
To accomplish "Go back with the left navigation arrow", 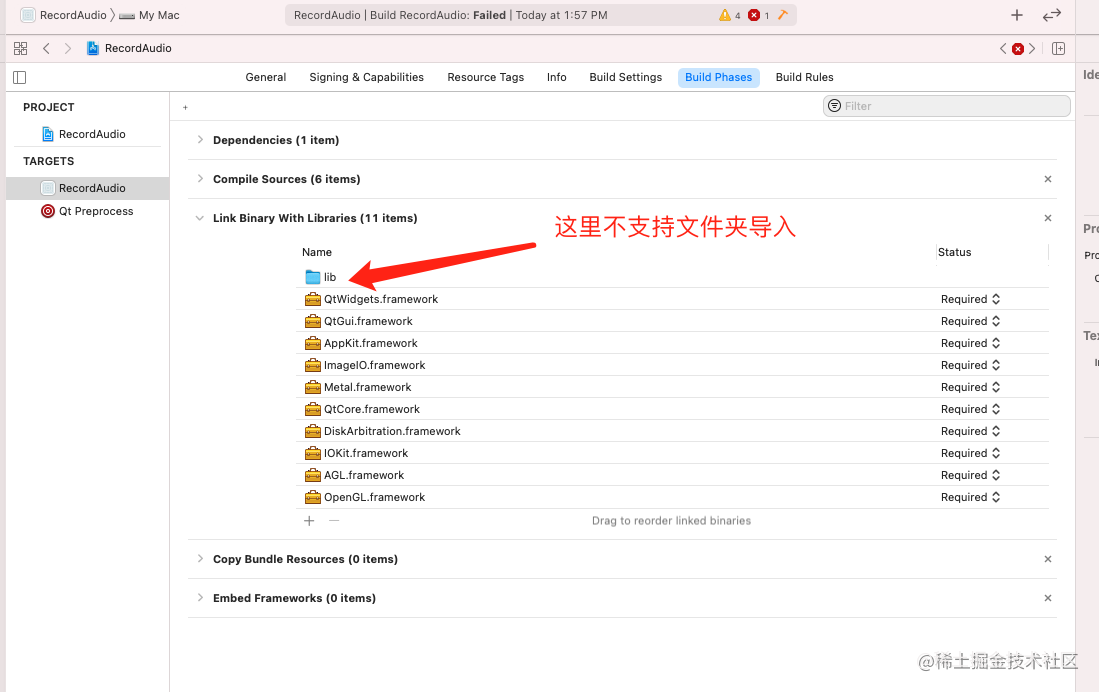I will point(46,48).
